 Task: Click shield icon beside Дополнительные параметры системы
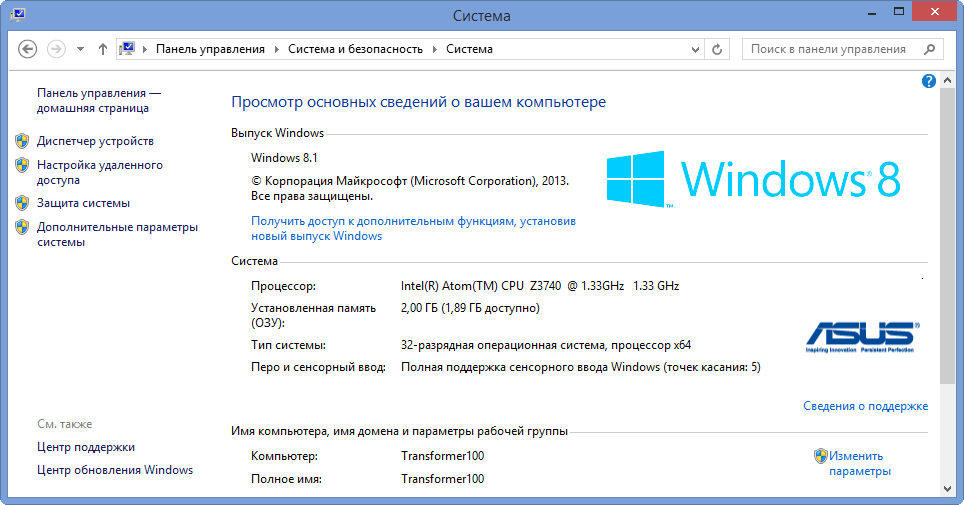(x=22, y=228)
